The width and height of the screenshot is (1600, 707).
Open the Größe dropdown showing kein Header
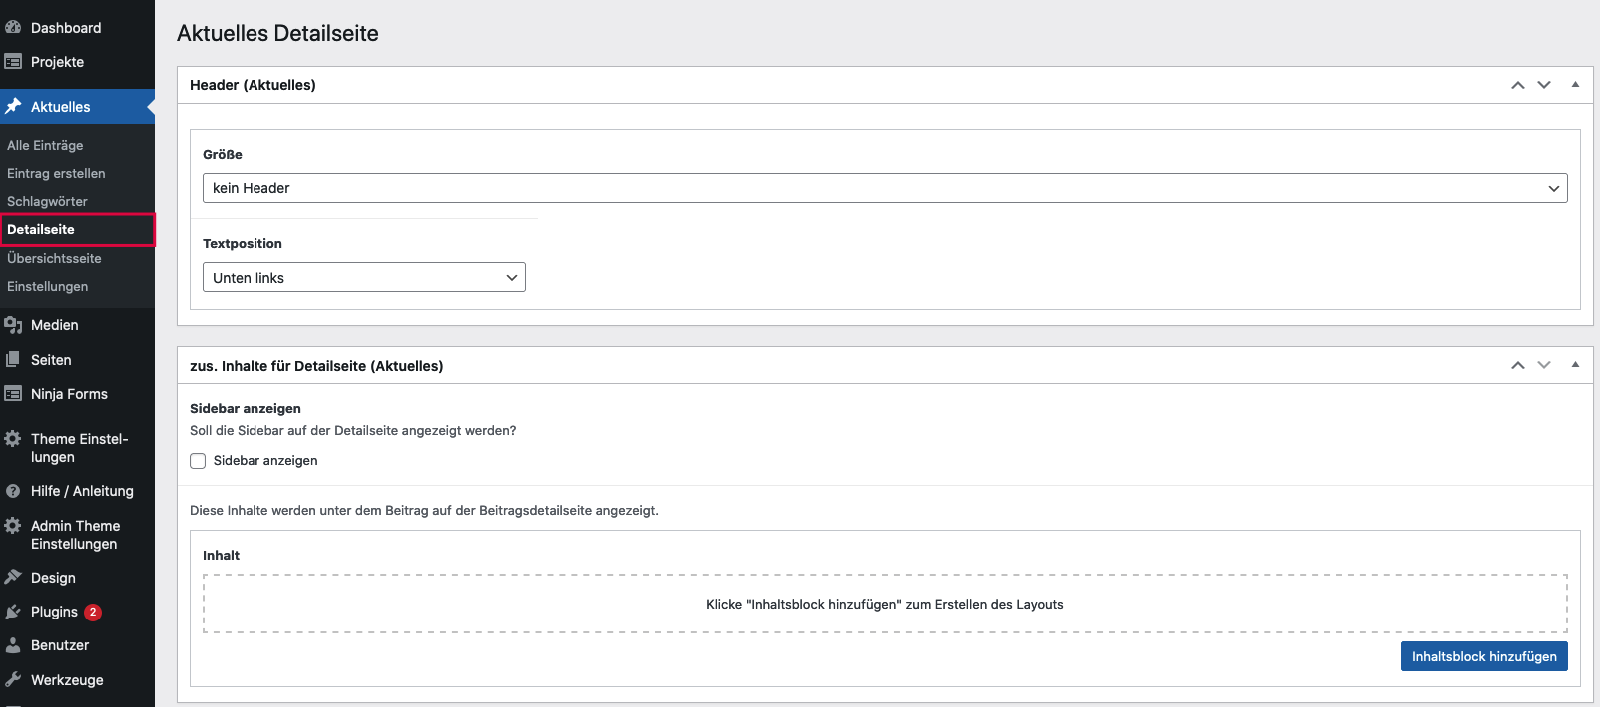884,188
